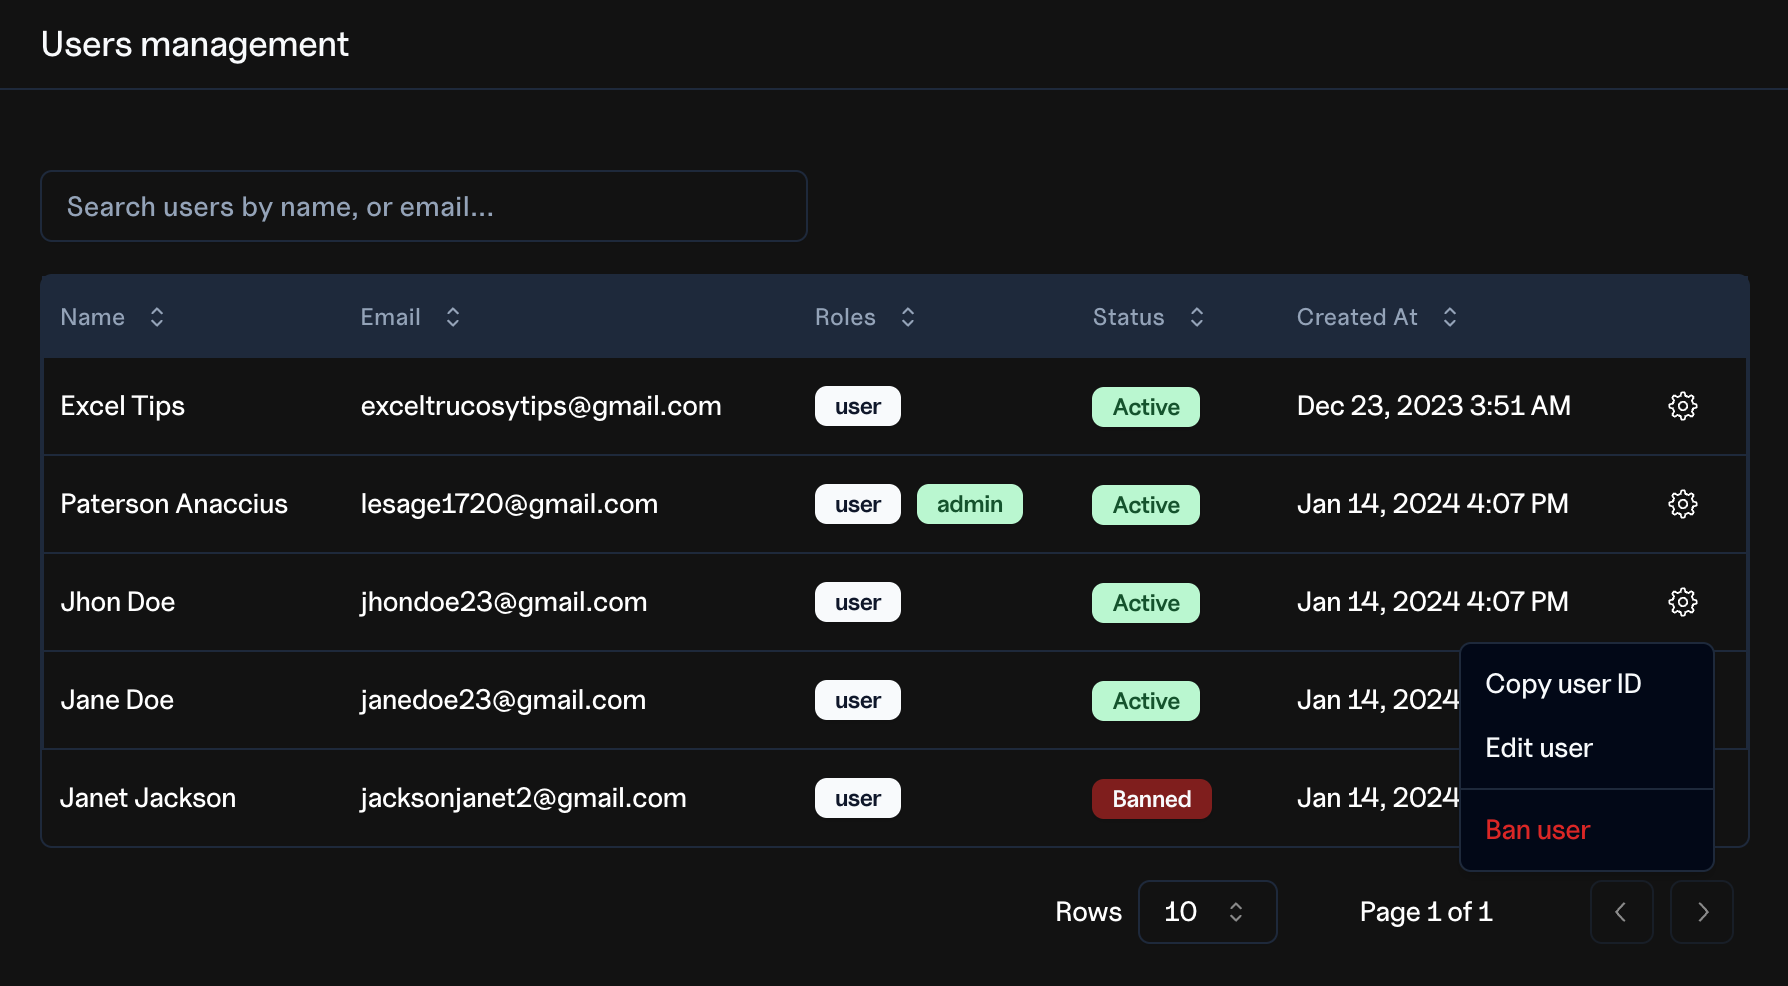Sort by Created At using the arrows icon

(1450, 317)
